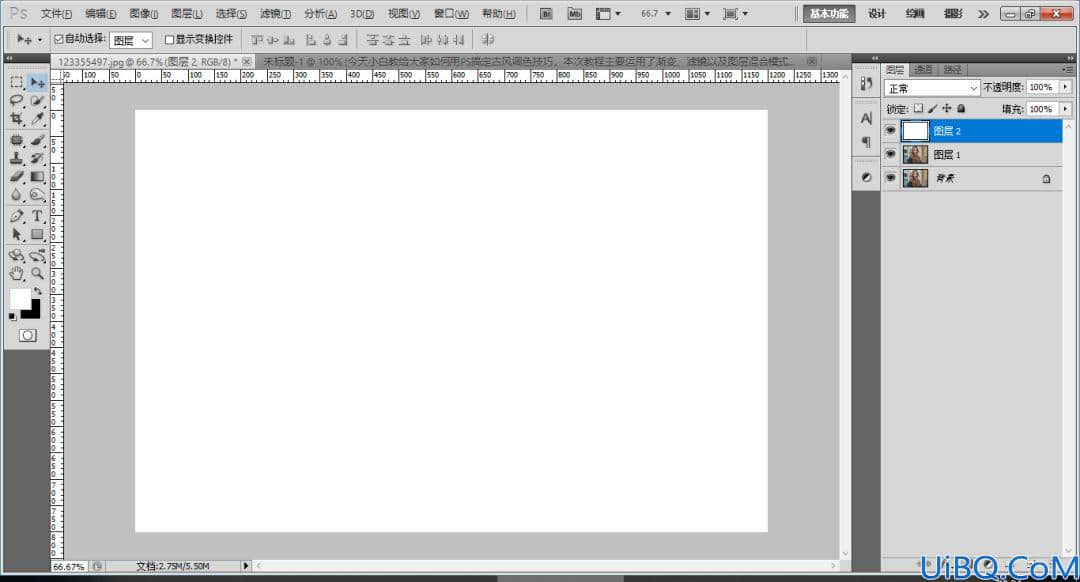Open the Paragraph panel icon
This screenshot has height=582, width=1080.
[x=866, y=142]
